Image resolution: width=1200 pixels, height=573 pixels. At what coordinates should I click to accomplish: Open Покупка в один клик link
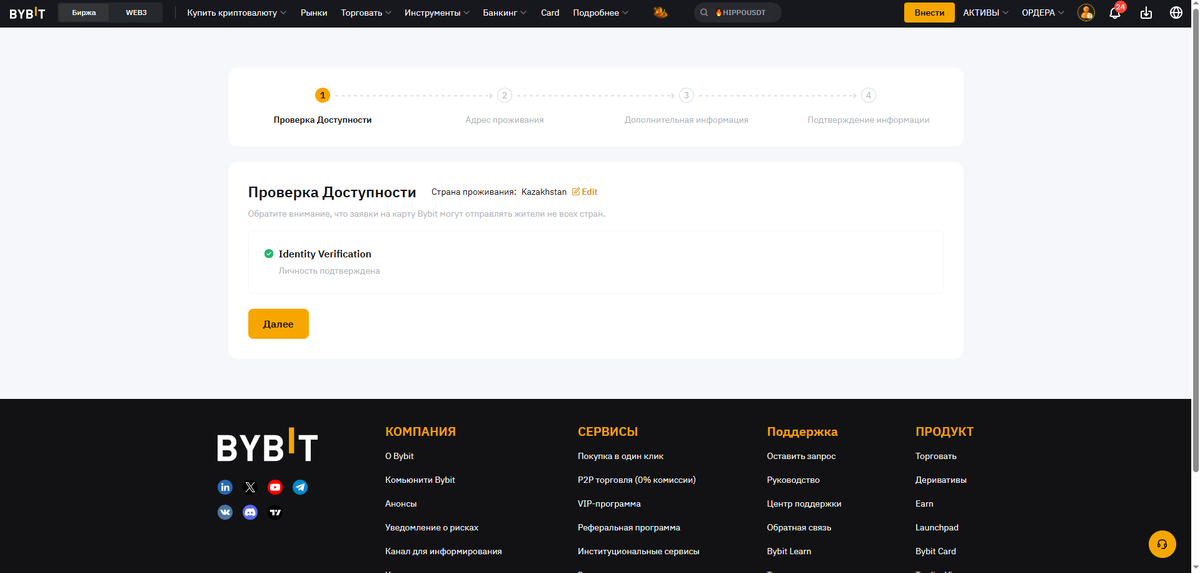(x=621, y=456)
